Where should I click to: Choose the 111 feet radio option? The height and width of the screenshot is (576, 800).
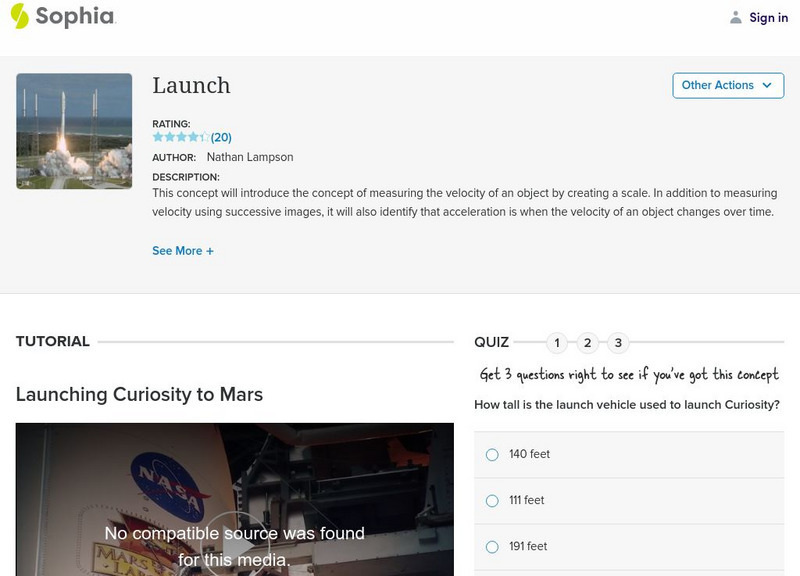tap(492, 500)
